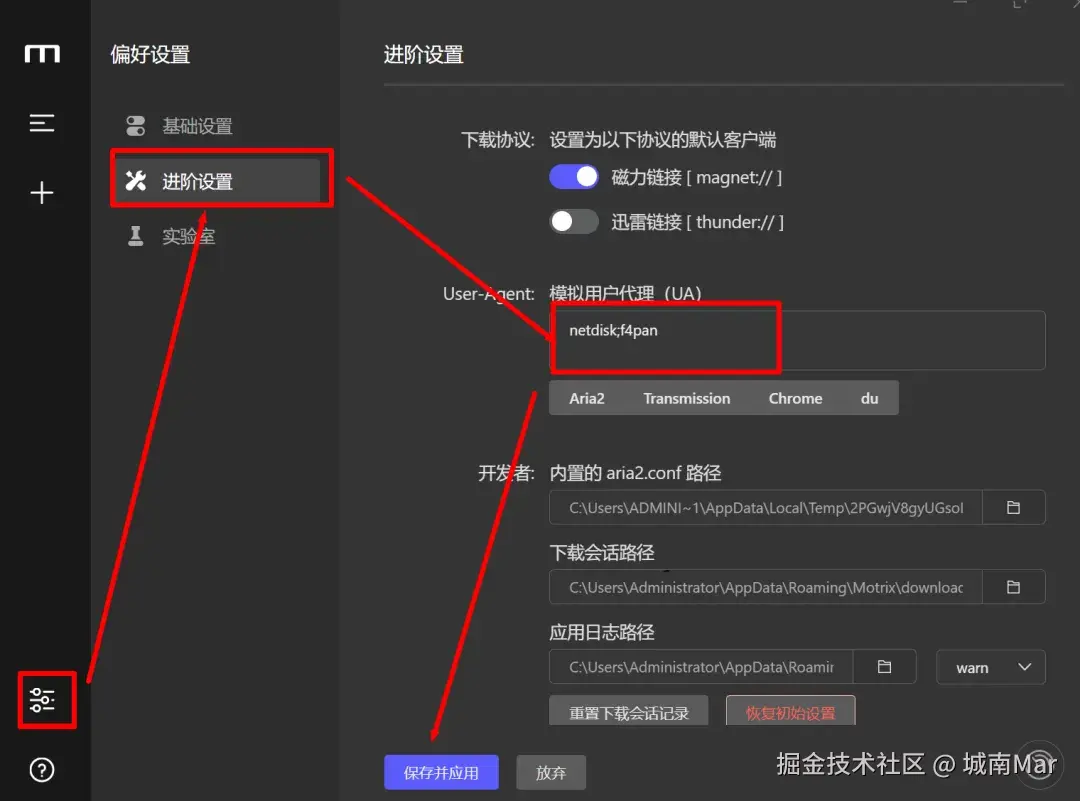The height and width of the screenshot is (801, 1080).
Task: Open help via the question mark icon
Action: [x=42, y=769]
